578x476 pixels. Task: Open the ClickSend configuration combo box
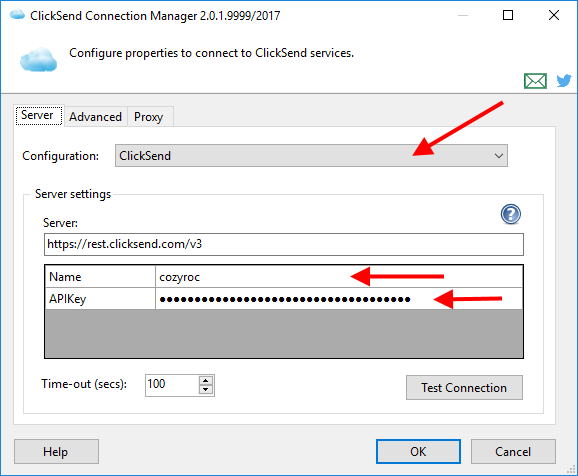click(x=311, y=156)
